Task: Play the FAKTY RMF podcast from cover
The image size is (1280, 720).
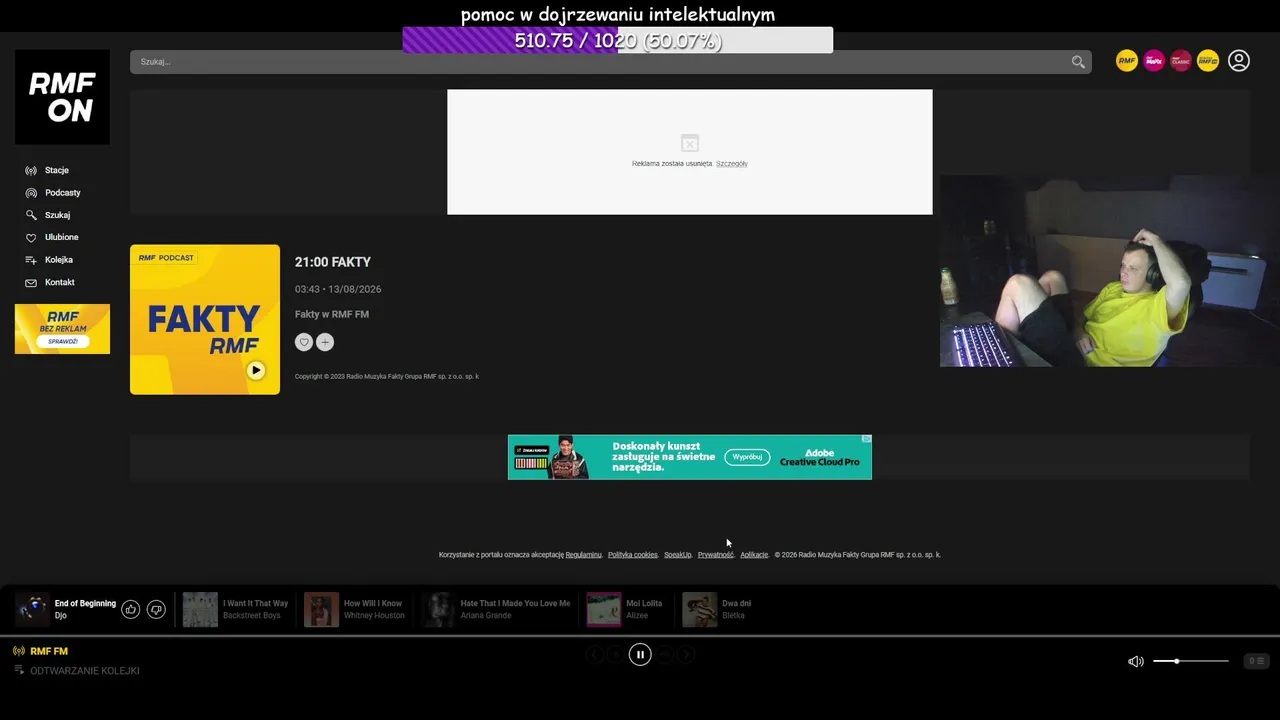Action: click(x=256, y=370)
